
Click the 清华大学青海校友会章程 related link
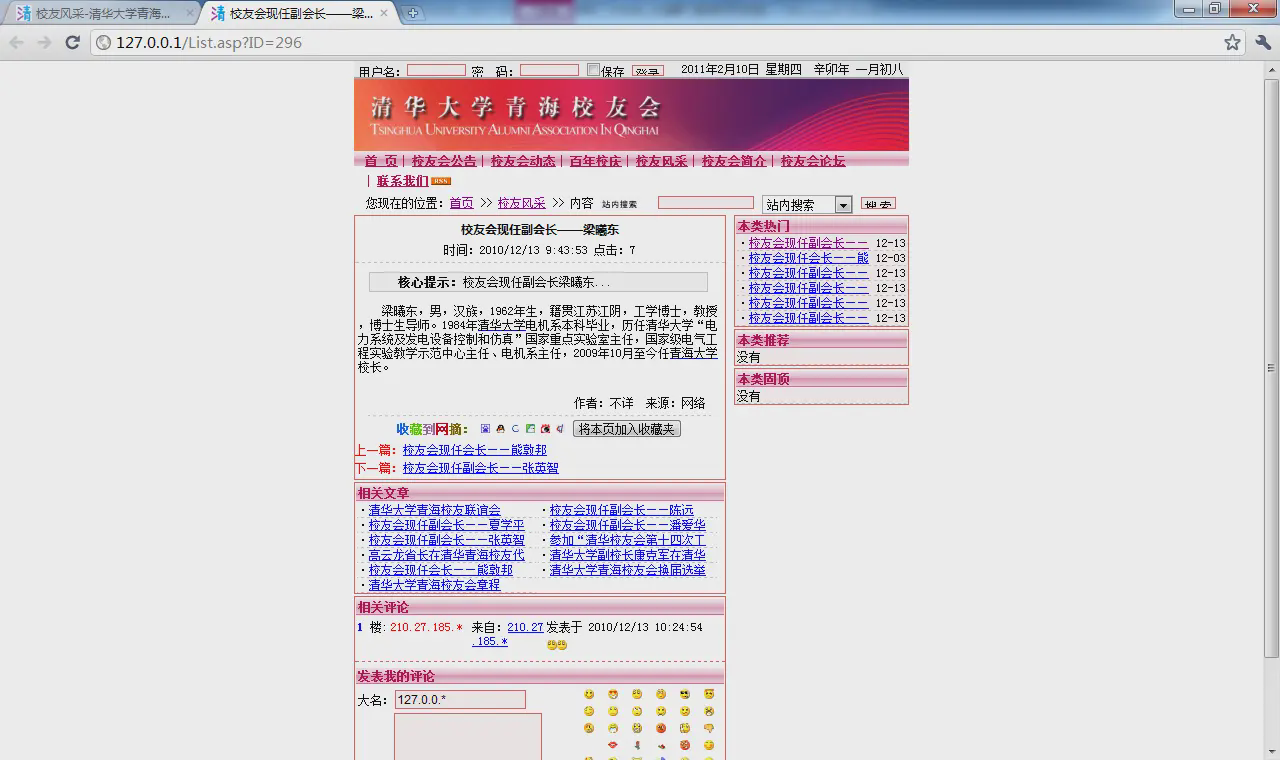click(x=433, y=585)
